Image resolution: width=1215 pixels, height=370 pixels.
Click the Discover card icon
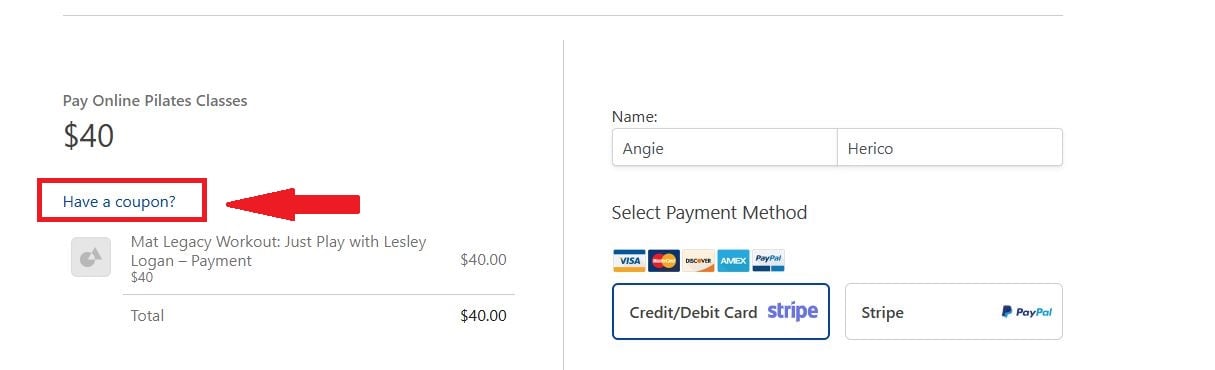point(698,261)
